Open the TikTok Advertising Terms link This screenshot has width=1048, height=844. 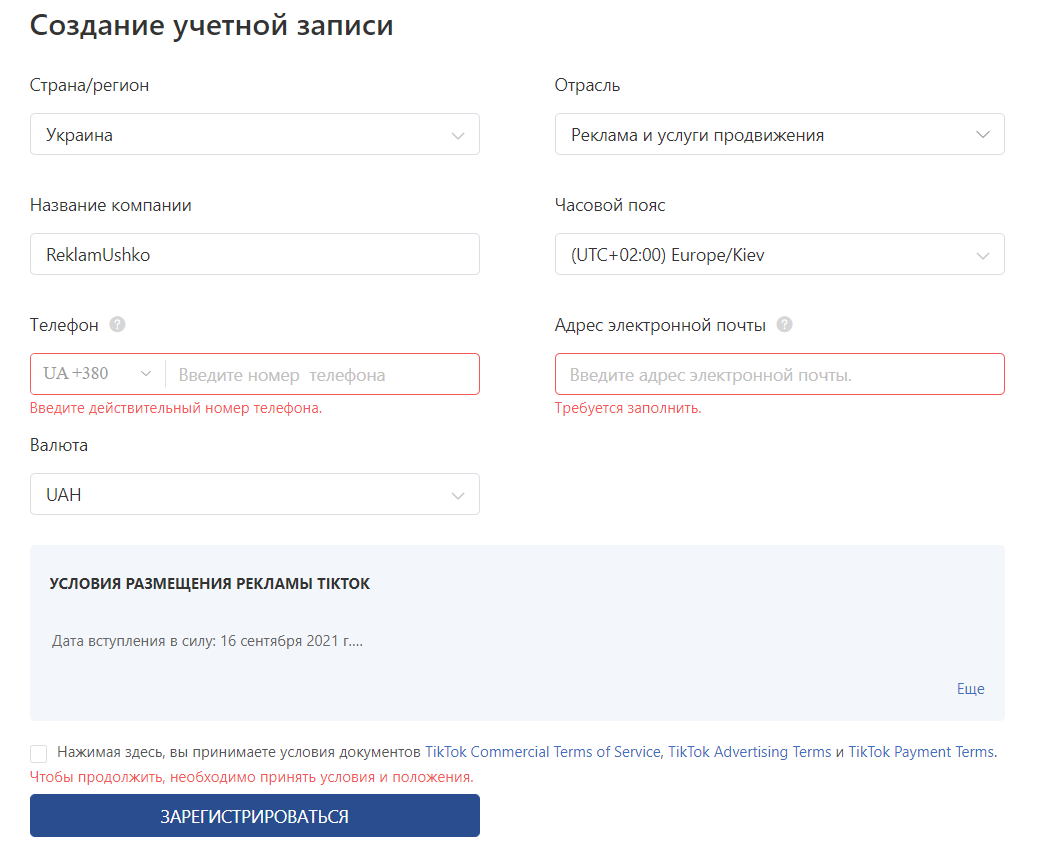750,752
